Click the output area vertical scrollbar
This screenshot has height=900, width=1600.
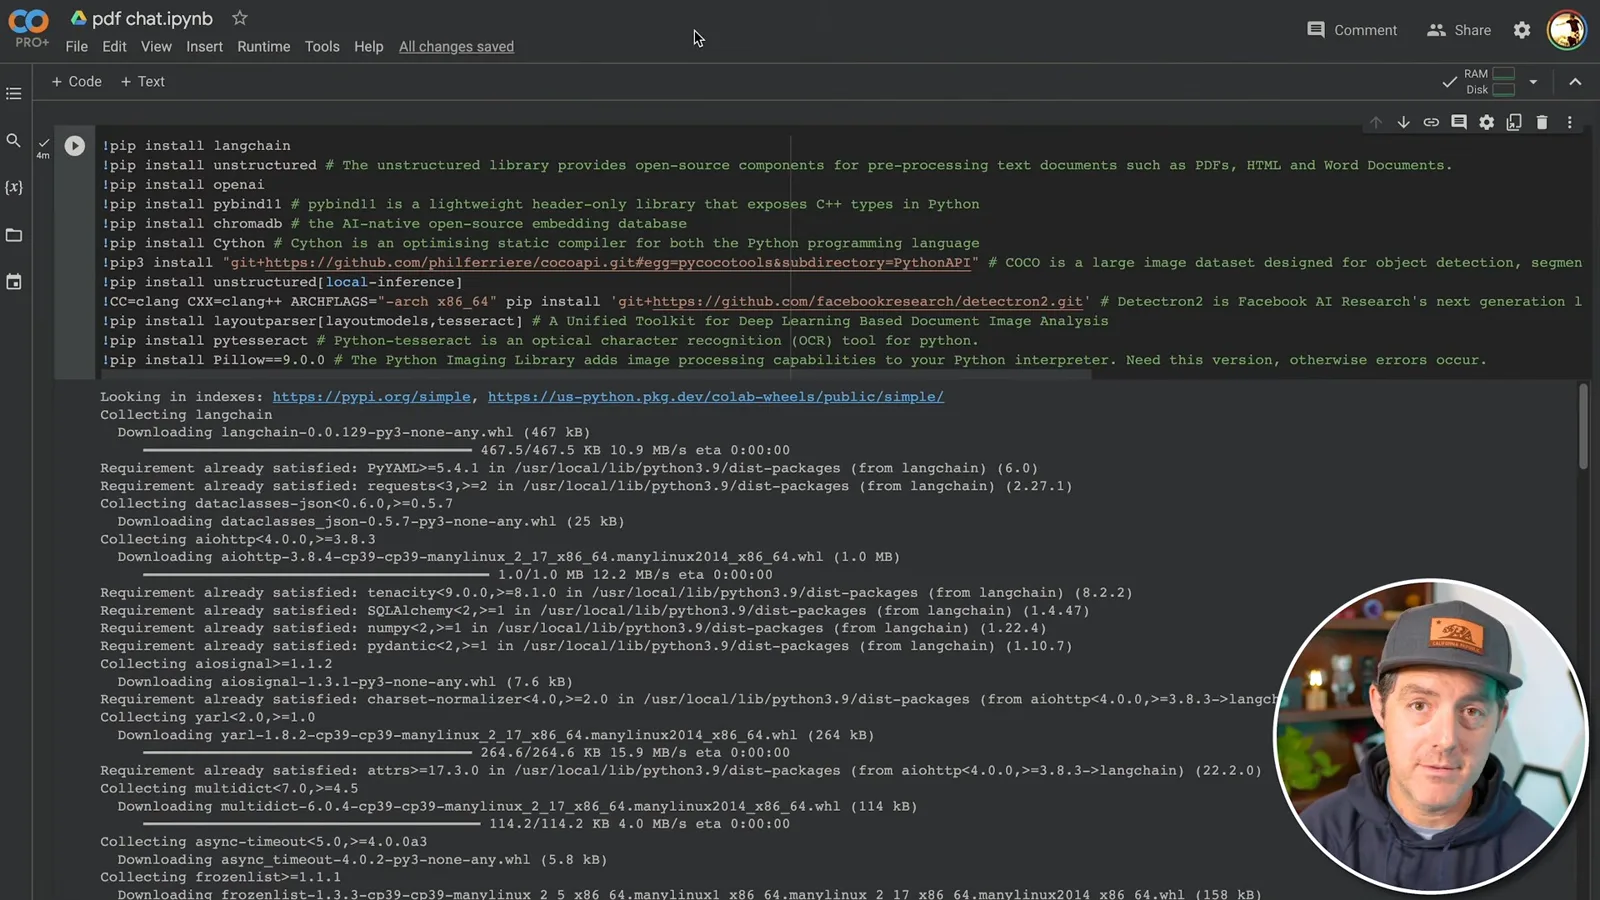(x=1583, y=426)
